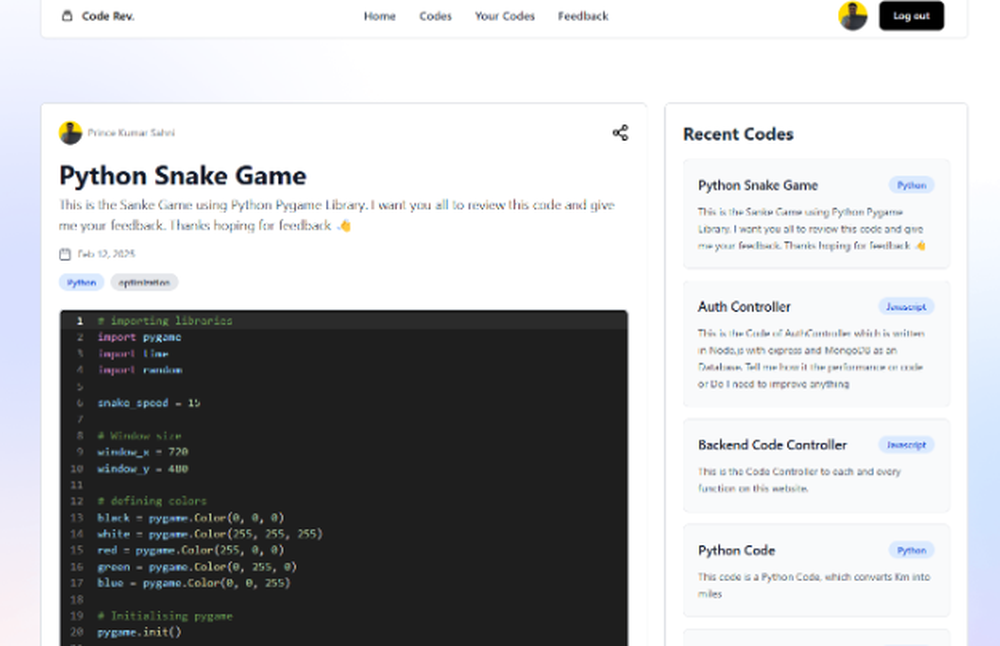
Task: Select the optimization tag
Action: point(144,283)
